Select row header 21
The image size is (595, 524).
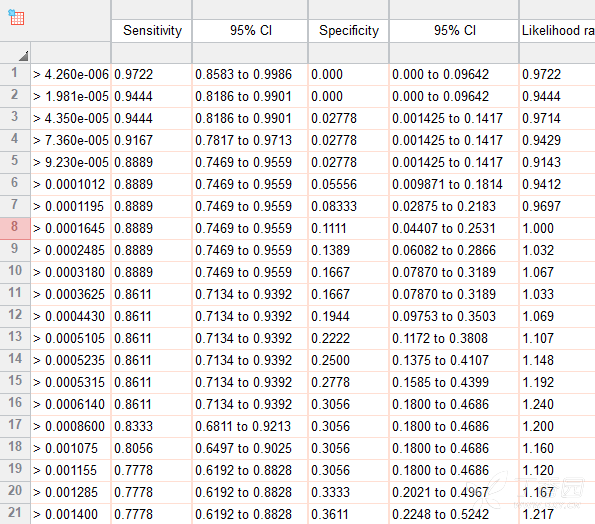point(15,514)
